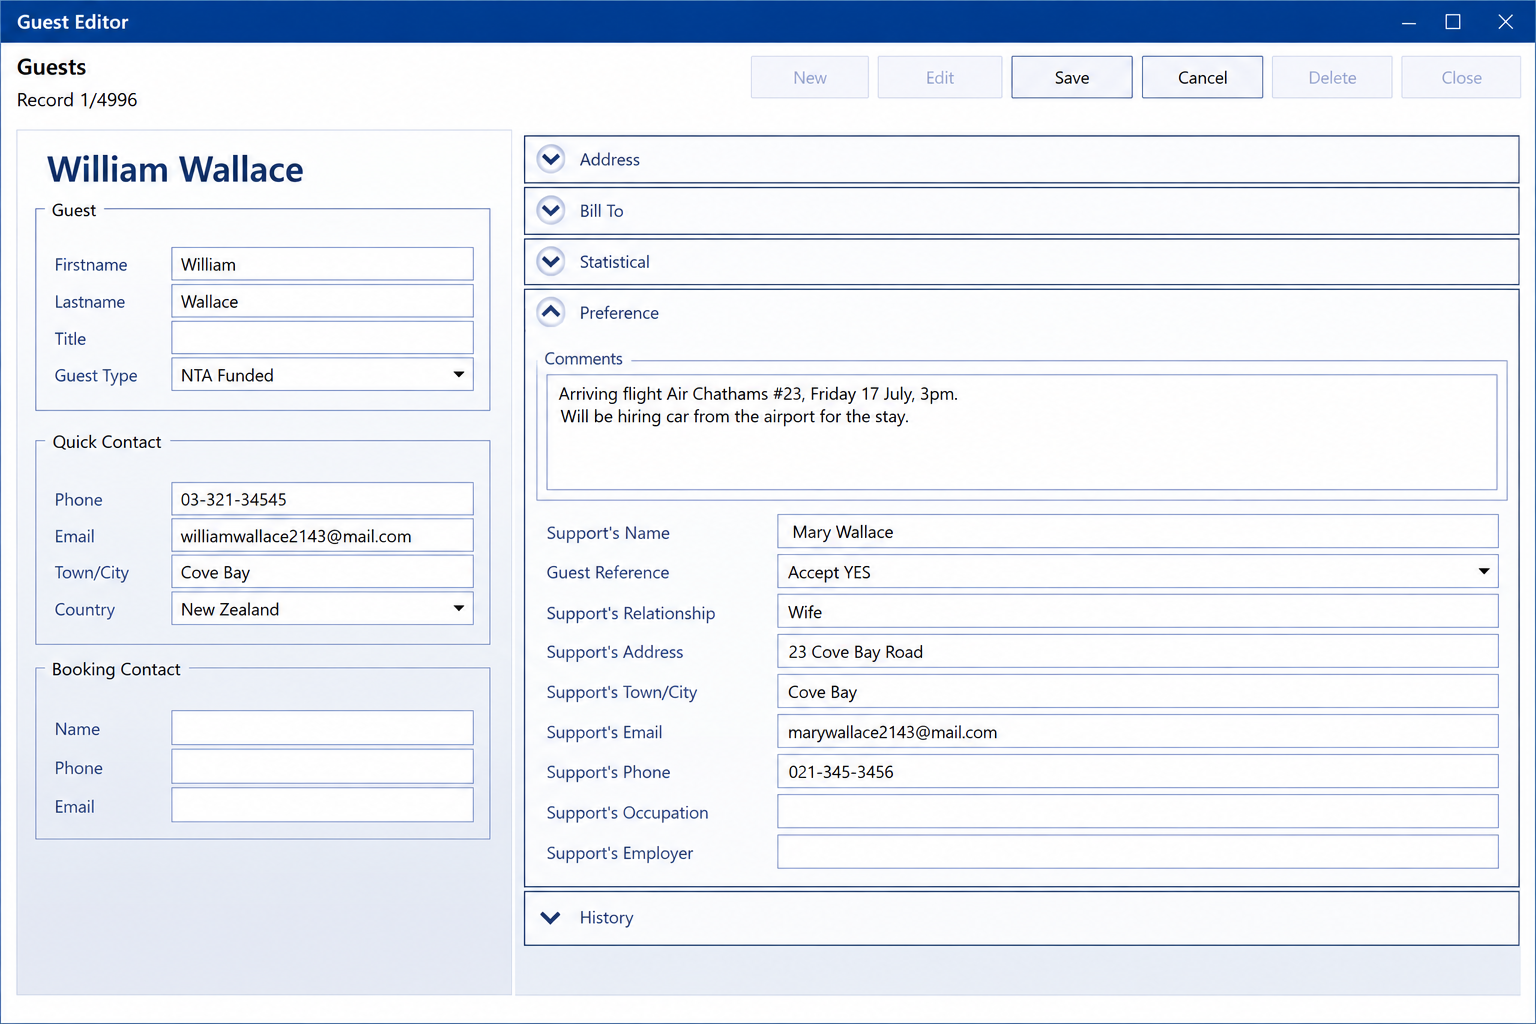Expand the Statistical section chevron
1536x1024 pixels.
(551, 261)
